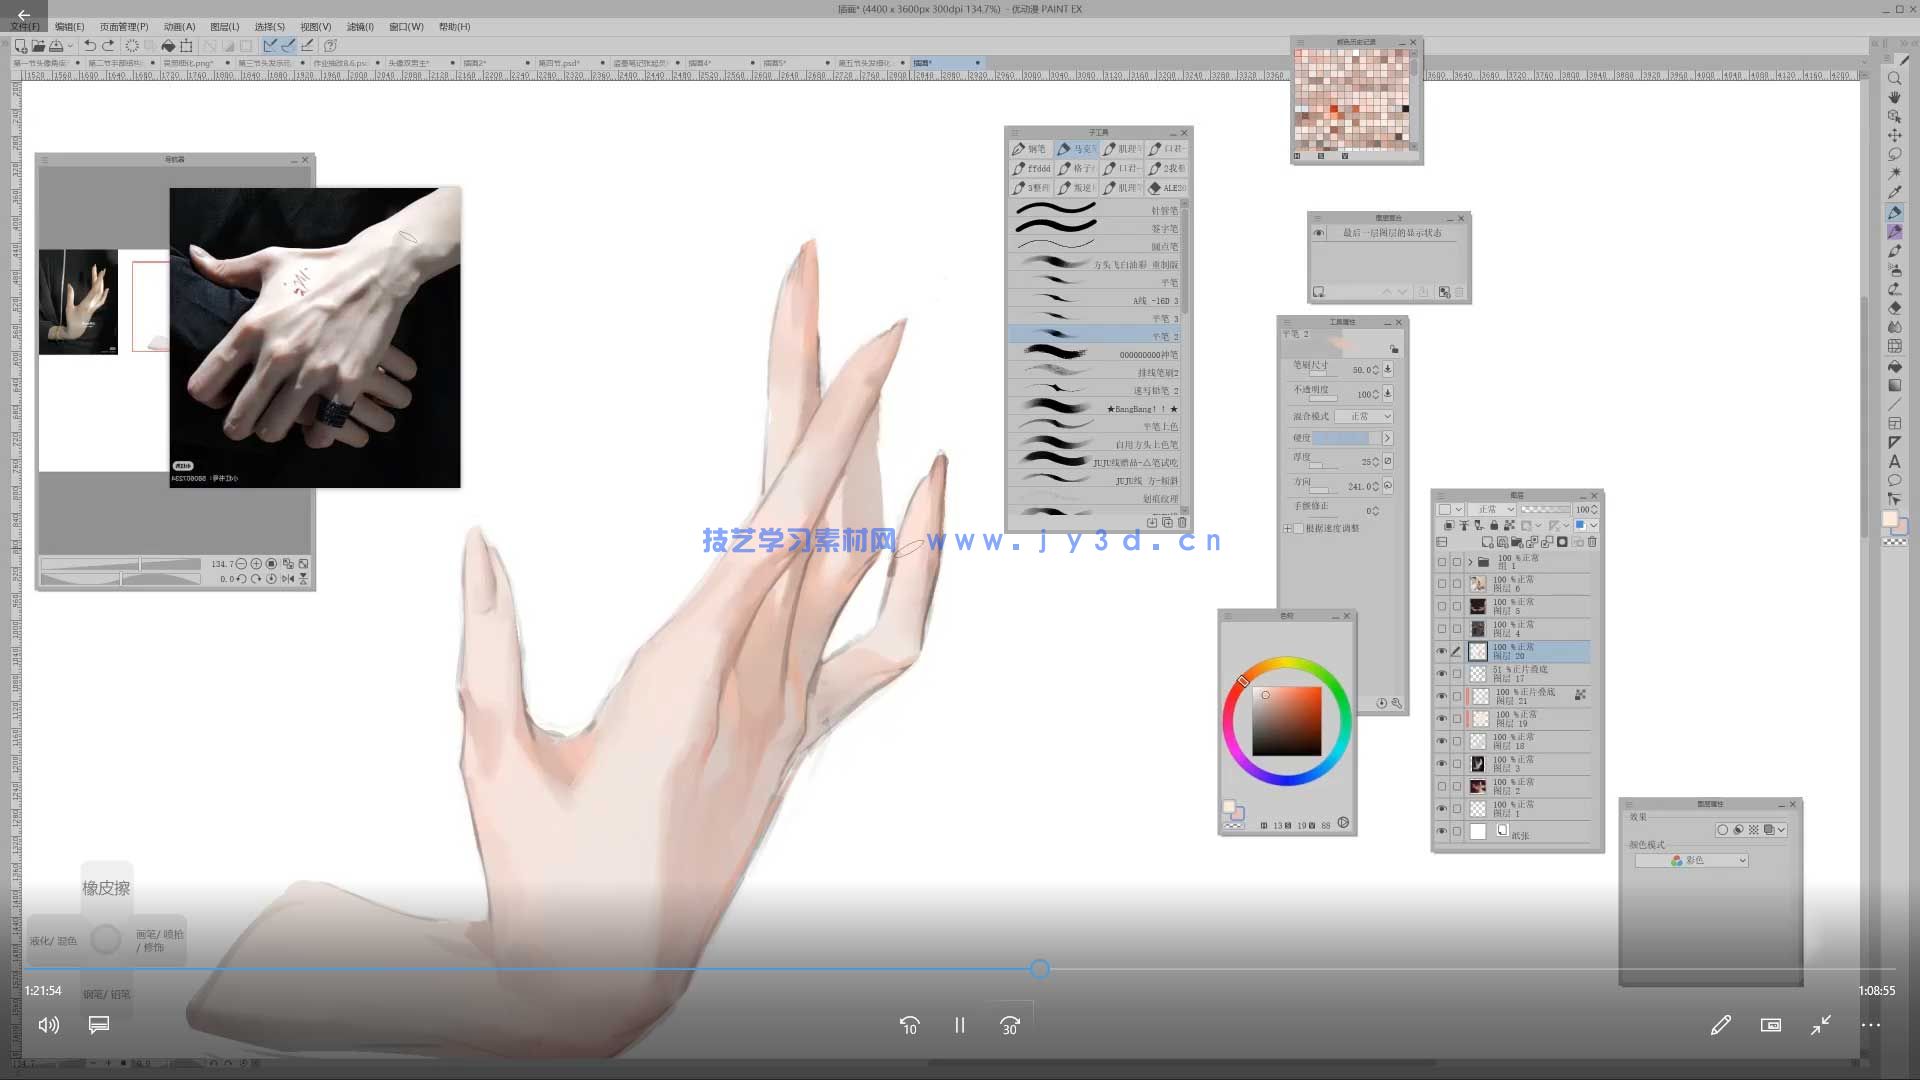Expand the layer folder group 1
Viewport: 1920px width, 1080px height.
(x=1469, y=562)
